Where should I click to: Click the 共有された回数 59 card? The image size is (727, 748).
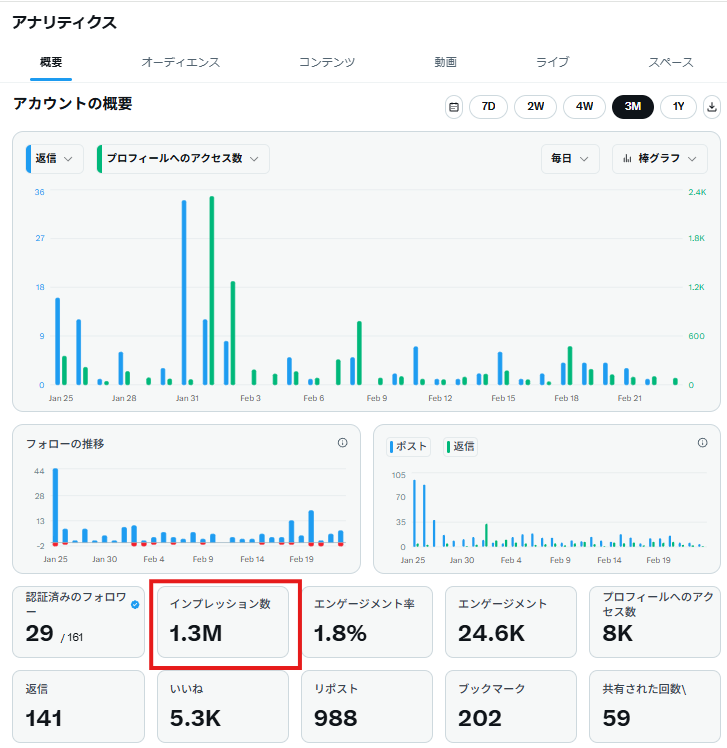[x=655, y=706]
